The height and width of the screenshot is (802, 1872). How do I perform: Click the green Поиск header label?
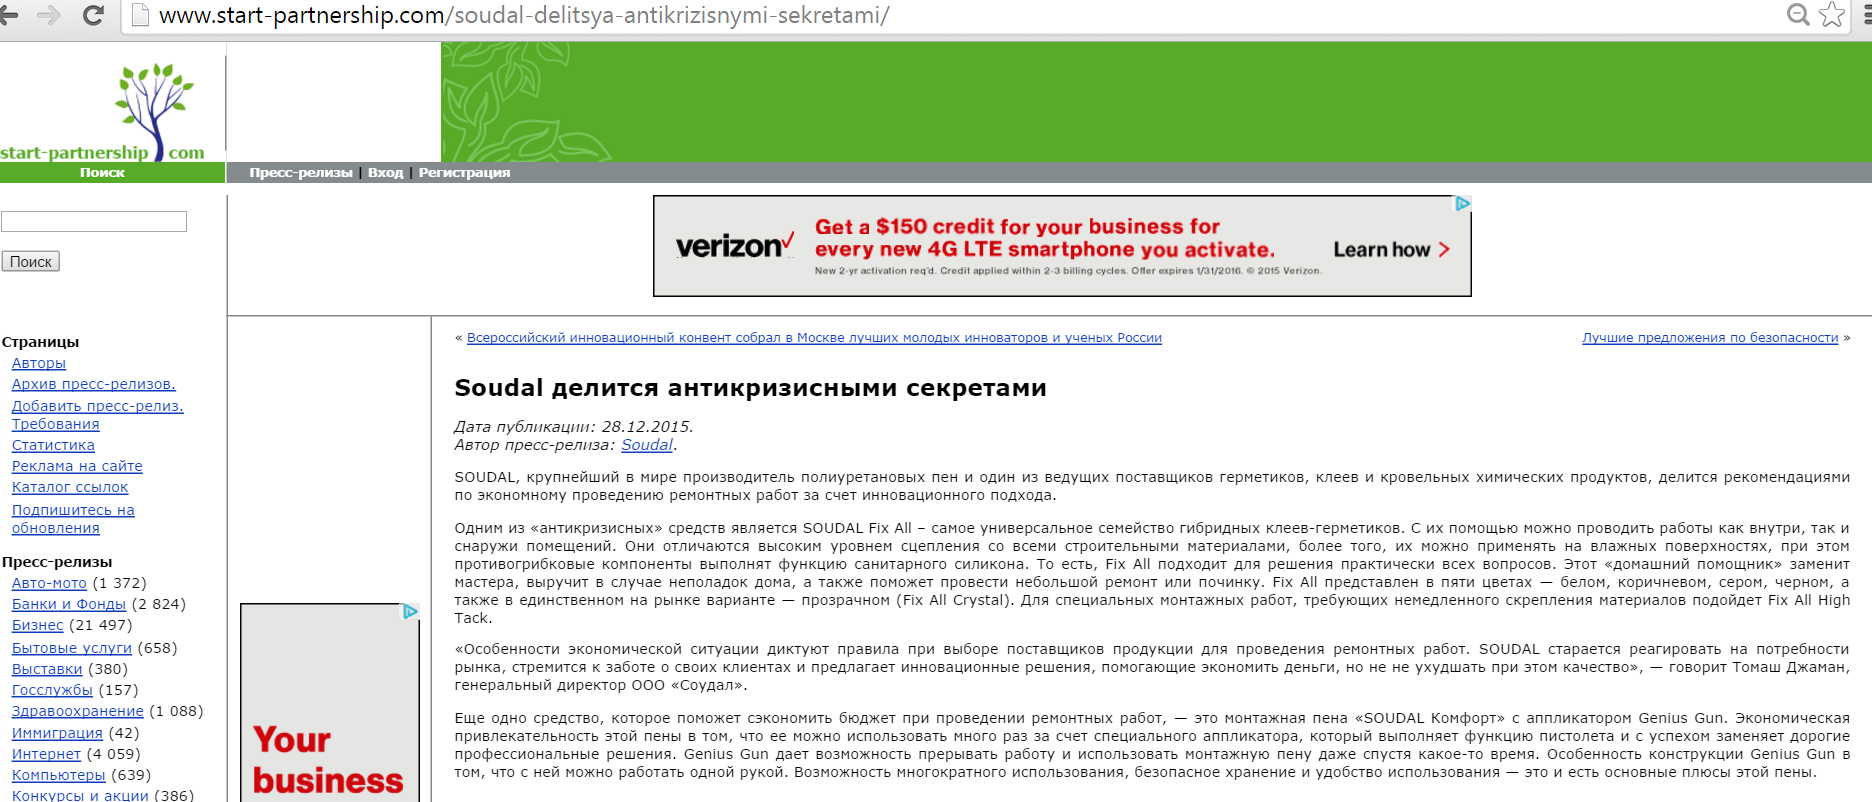point(102,173)
